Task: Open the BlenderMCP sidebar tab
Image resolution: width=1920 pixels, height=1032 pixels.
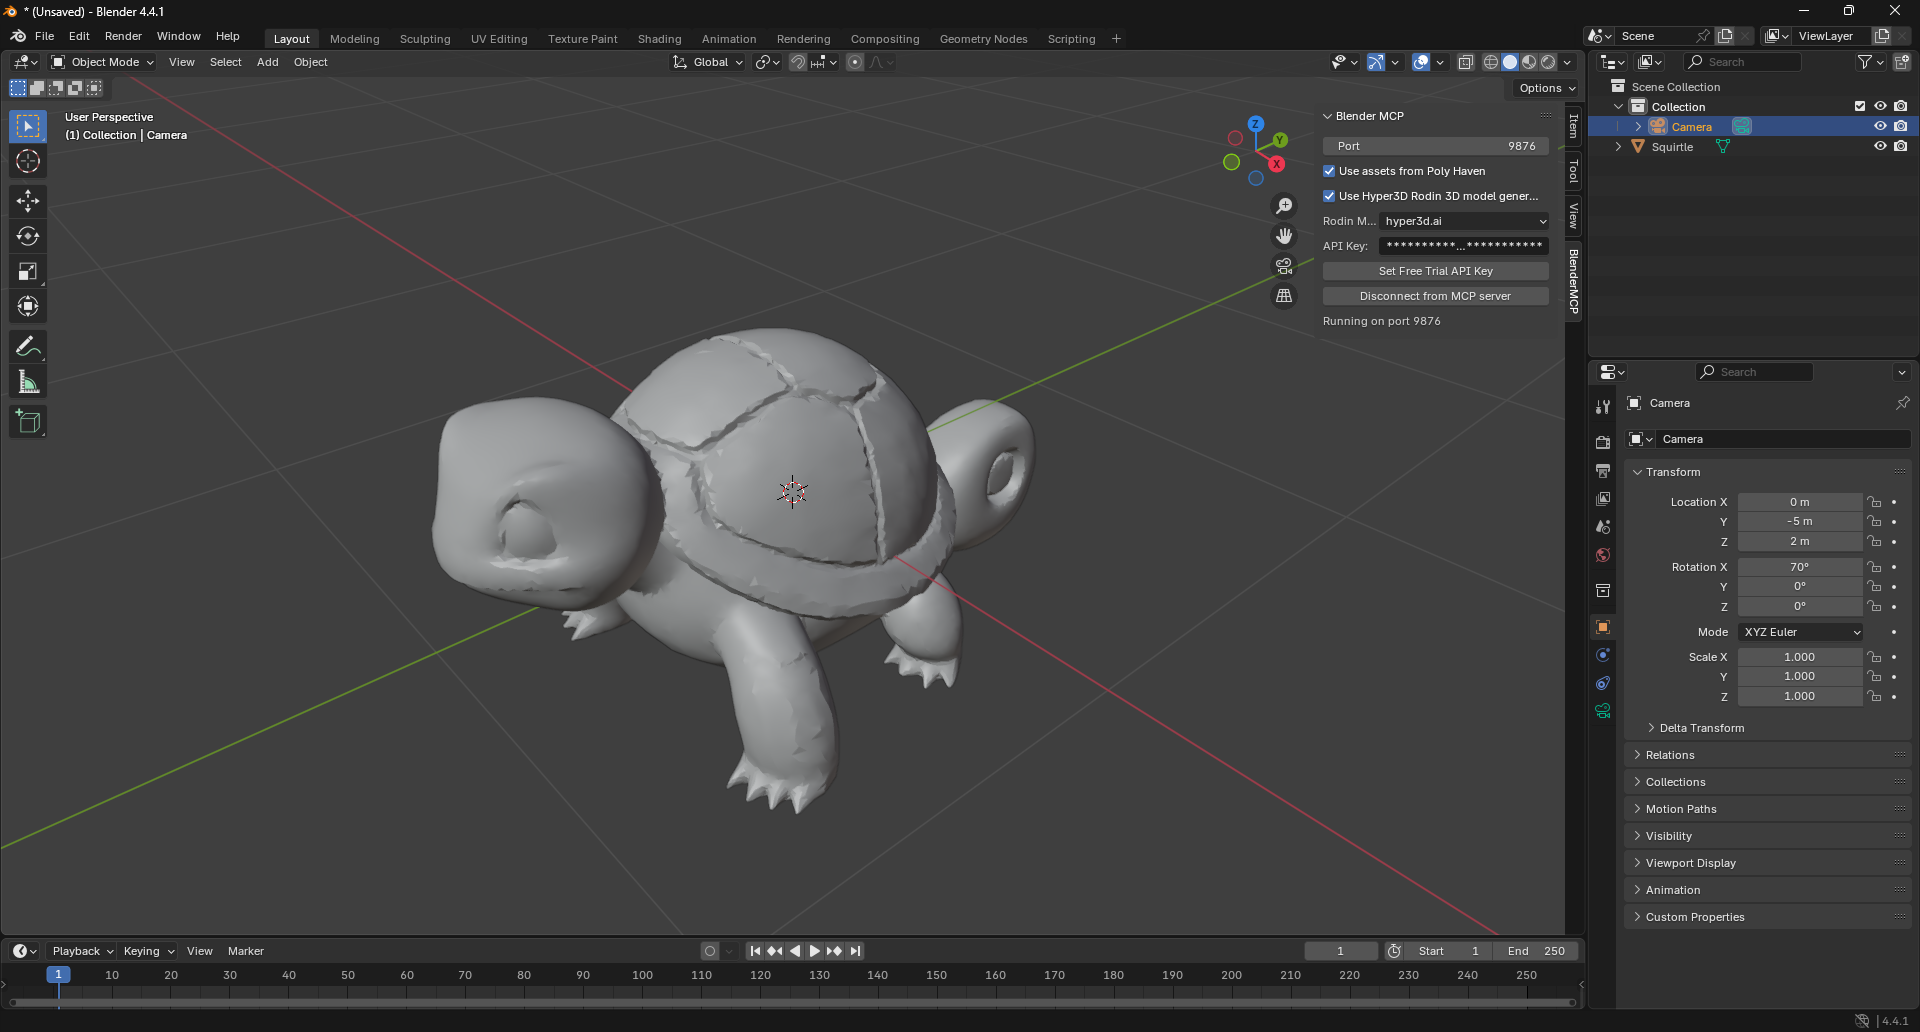Action: click(x=1573, y=282)
